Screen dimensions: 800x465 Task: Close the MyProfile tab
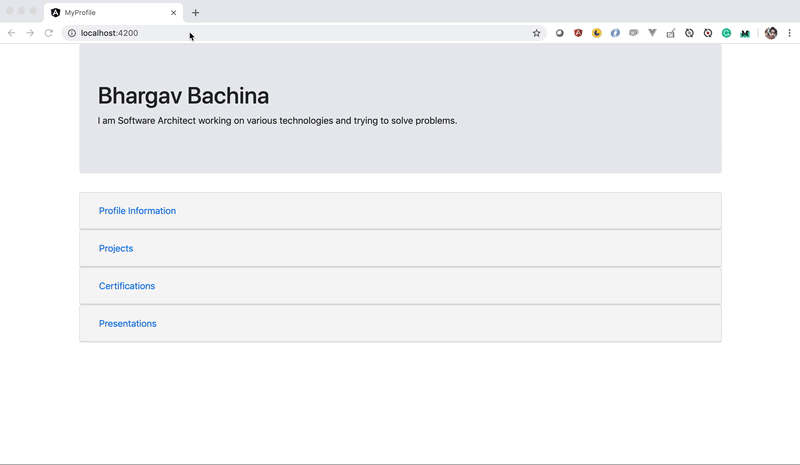pos(173,13)
